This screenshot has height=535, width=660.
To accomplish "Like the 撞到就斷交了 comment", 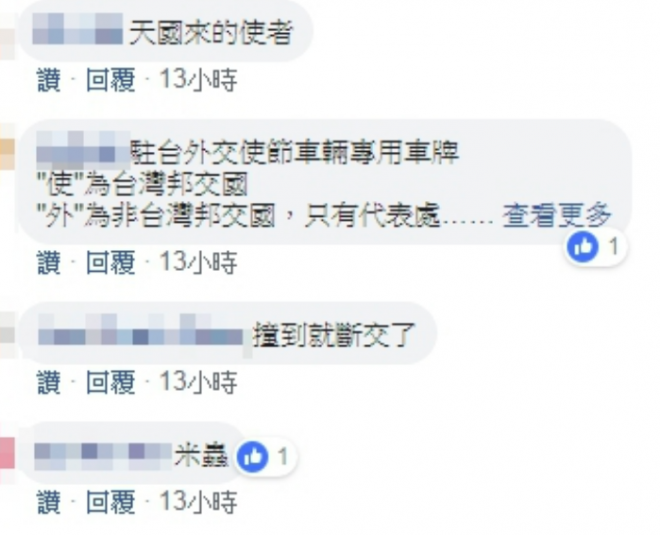I will click(x=49, y=382).
